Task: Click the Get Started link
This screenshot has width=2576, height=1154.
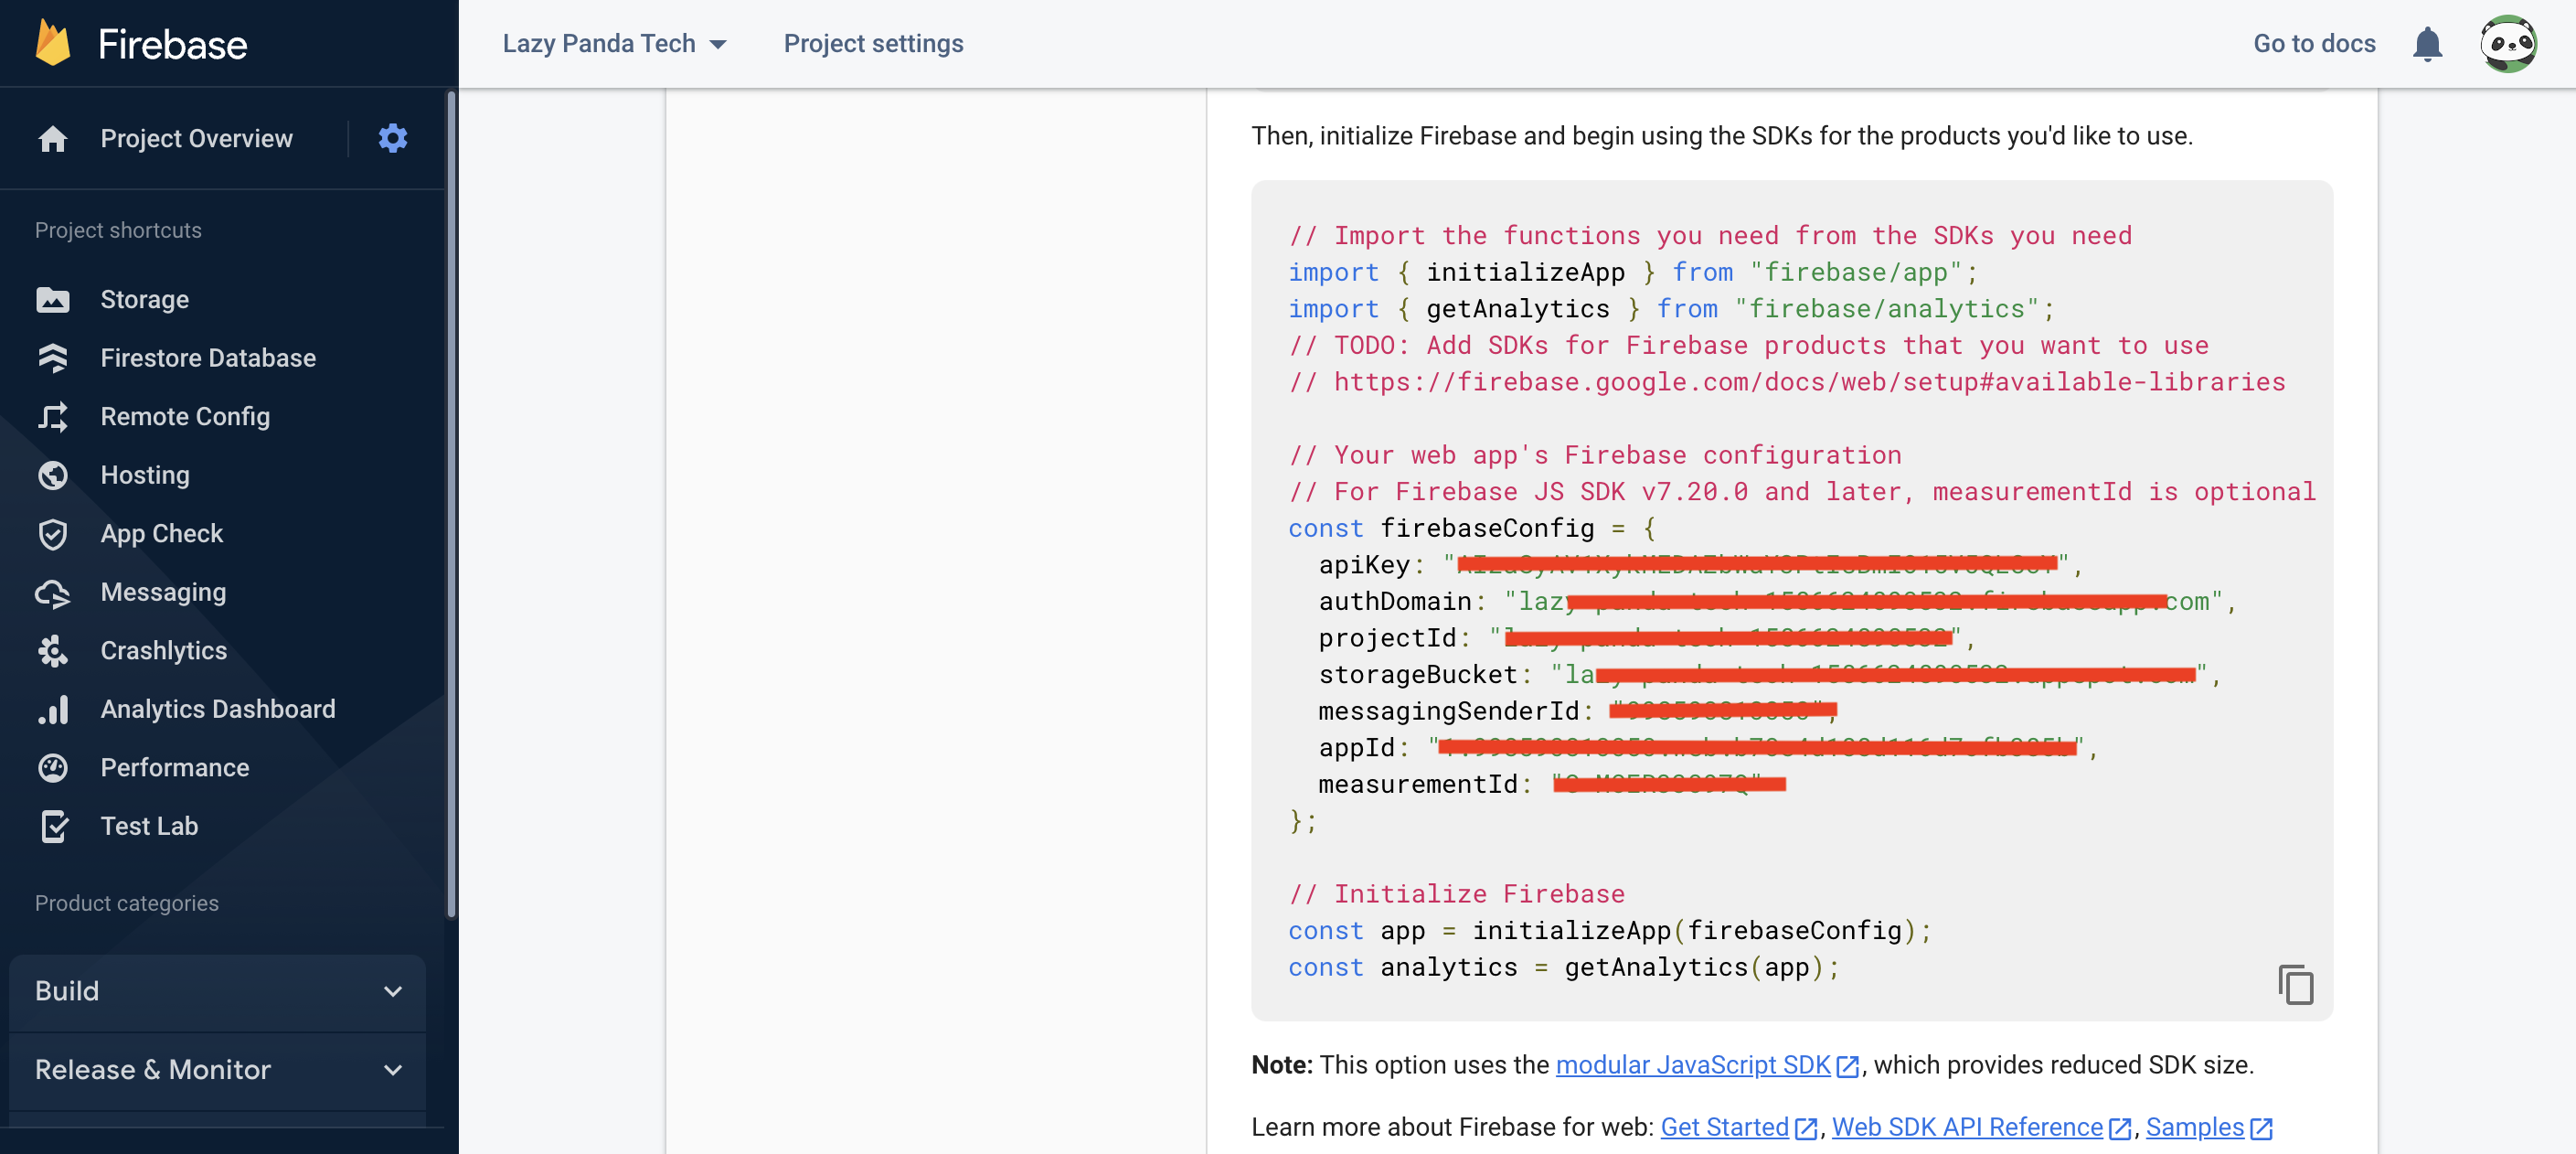Action: coord(1725,1126)
